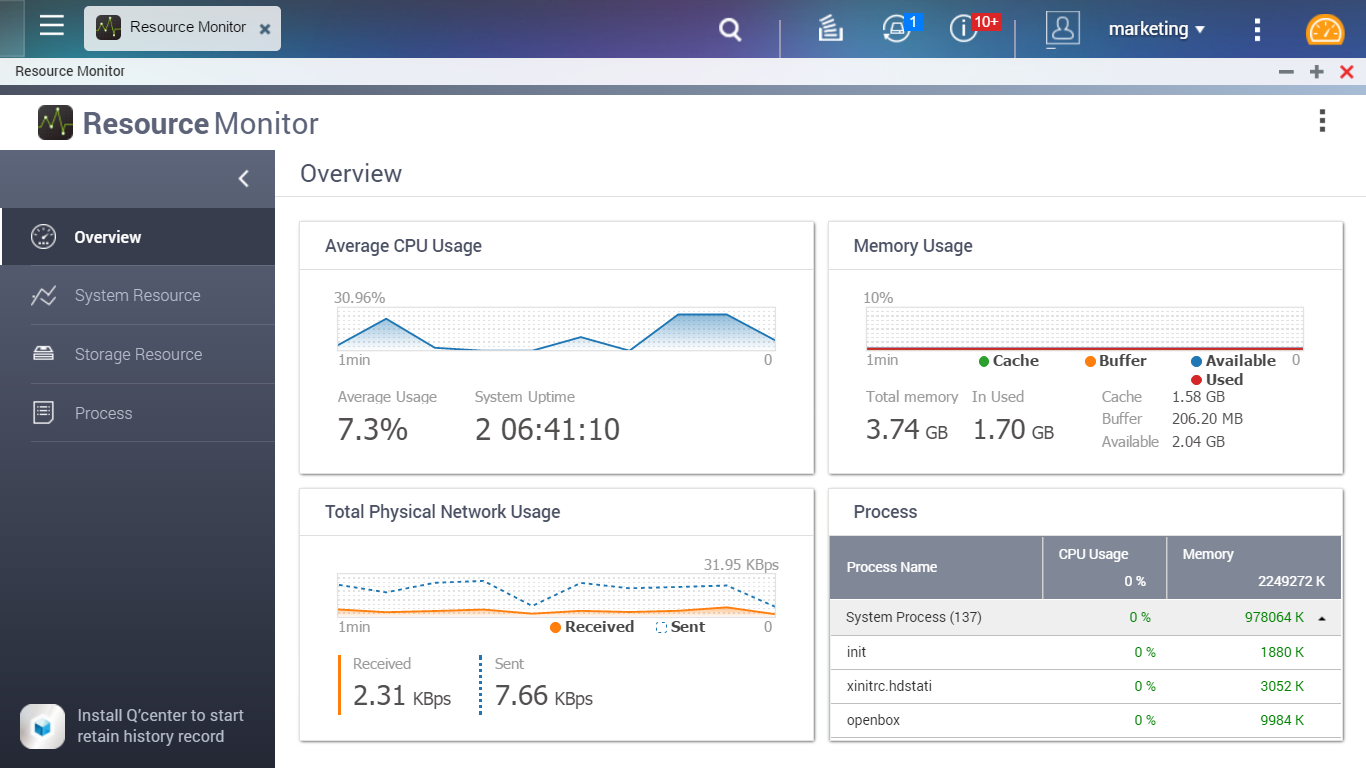Image resolution: width=1366 pixels, height=768 pixels.
Task: Click Install Q'center history record link
Action: pyautogui.click(x=160, y=726)
